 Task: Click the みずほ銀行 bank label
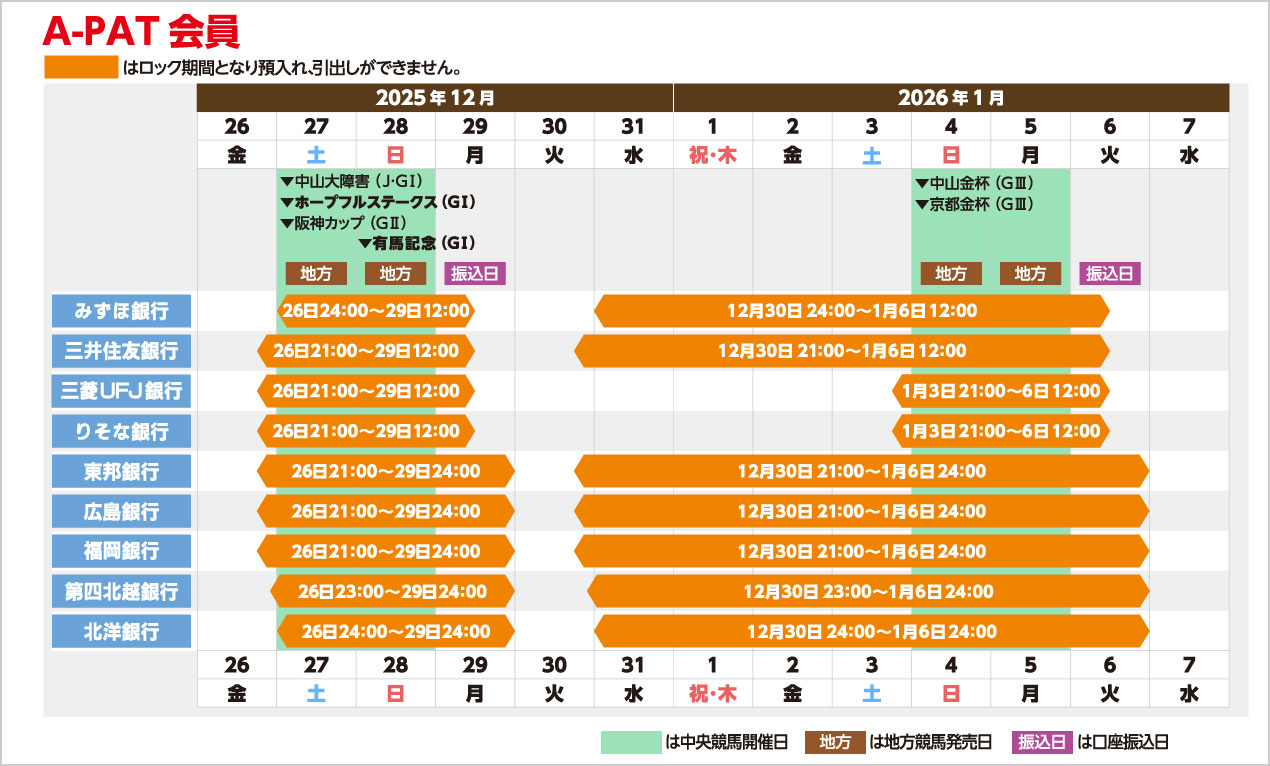pyautogui.click(x=121, y=311)
